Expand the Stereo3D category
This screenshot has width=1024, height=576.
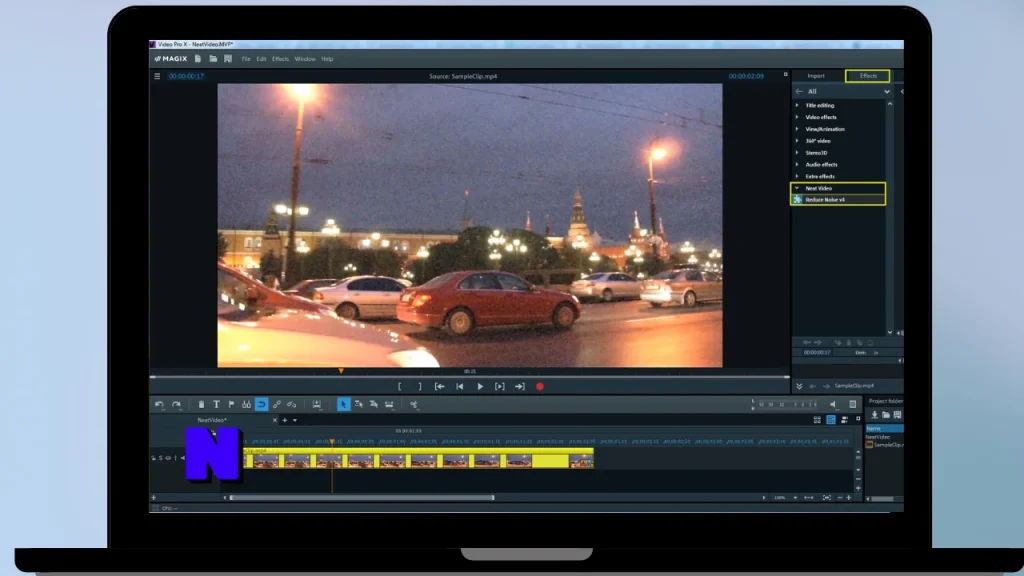[x=797, y=152]
